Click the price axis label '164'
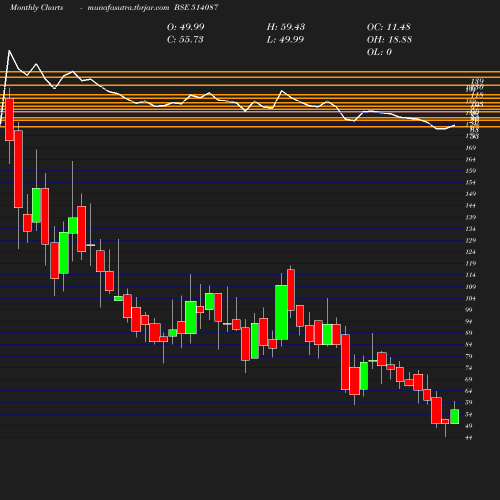Screen dimensions: 500x500 click(471, 159)
